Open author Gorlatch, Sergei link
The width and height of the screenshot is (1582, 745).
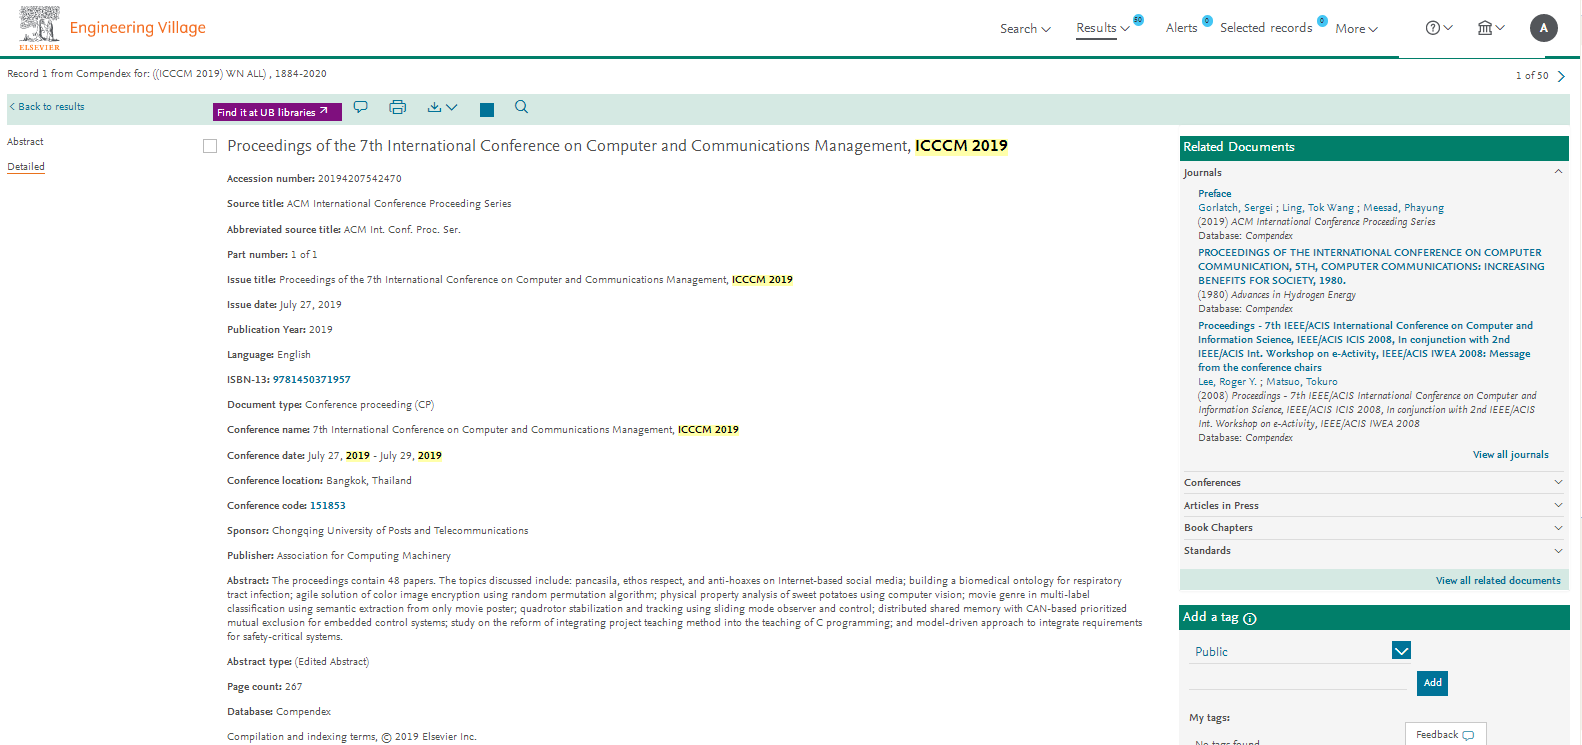[x=1235, y=208]
